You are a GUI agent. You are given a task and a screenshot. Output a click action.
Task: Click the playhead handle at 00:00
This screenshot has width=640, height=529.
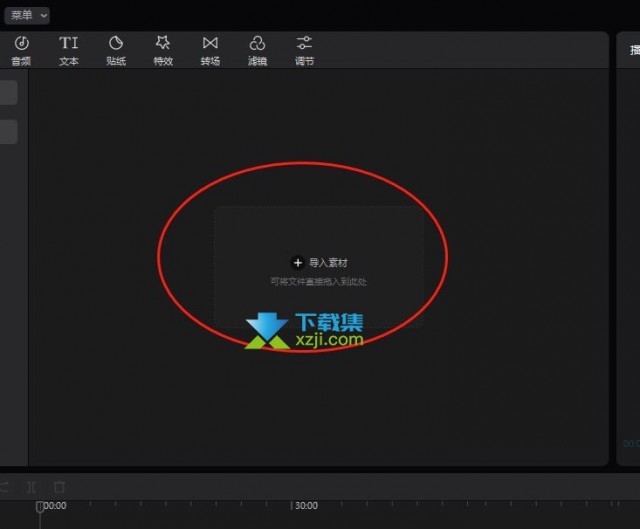click(x=40, y=507)
